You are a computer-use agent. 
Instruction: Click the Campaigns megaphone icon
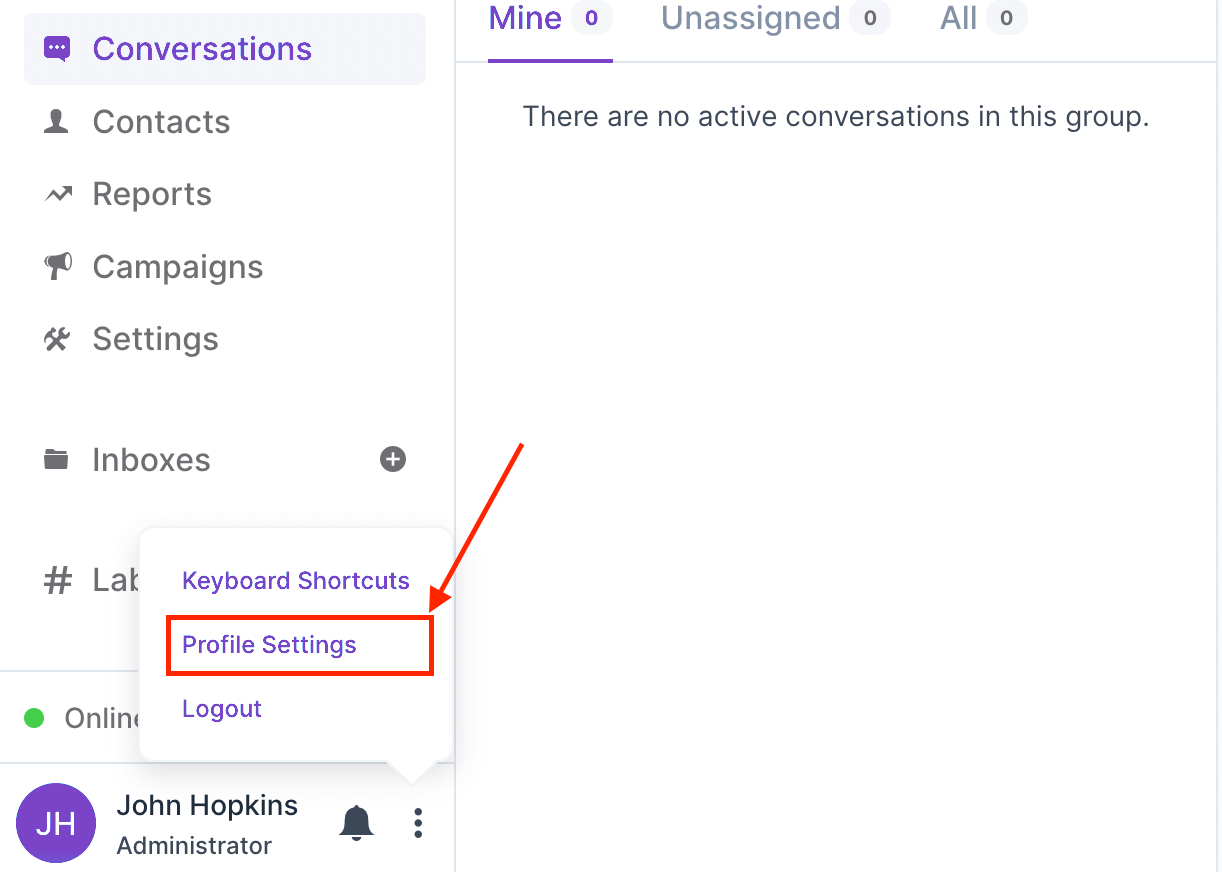tap(57, 267)
